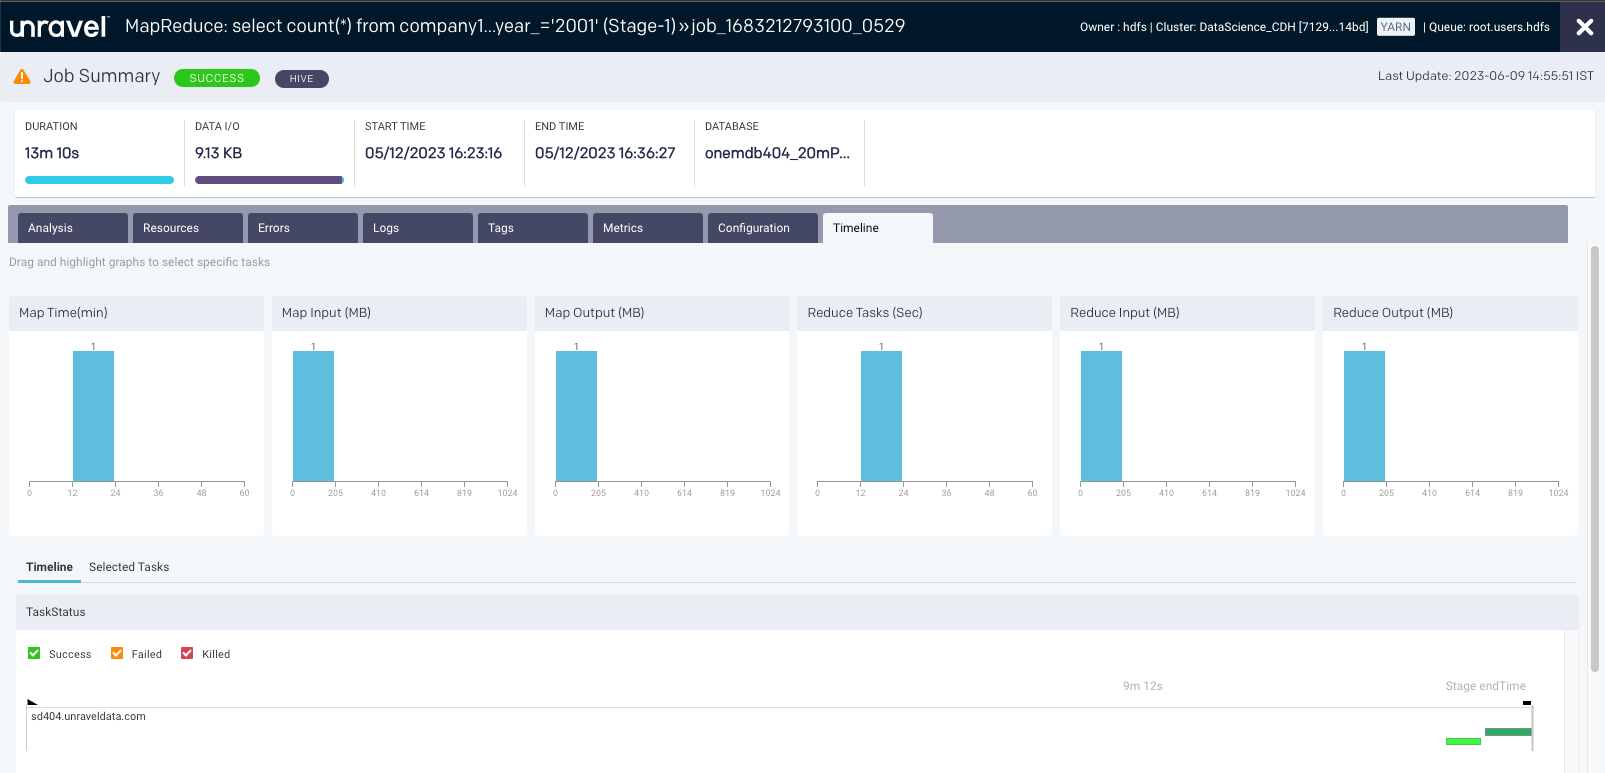
Task: Click the Reduce Tasks (Sec) histogram bar
Action: coord(881,416)
